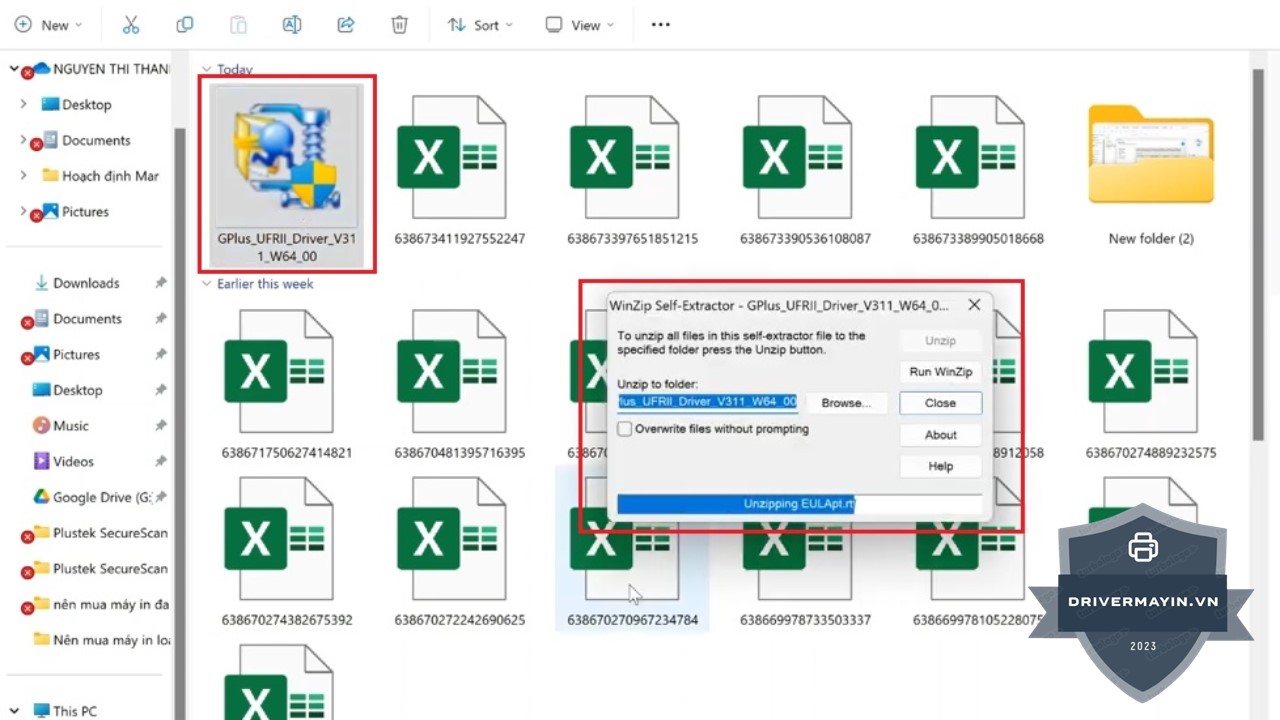Click the Share icon in toolbar
Screen dimensions: 1280x720
[346, 25]
